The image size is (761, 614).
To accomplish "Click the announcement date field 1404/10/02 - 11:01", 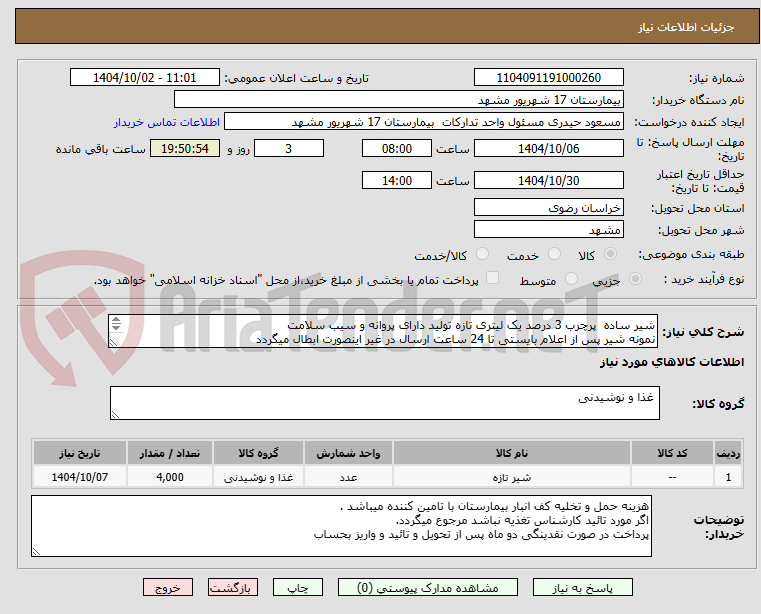I will click(x=145, y=78).
